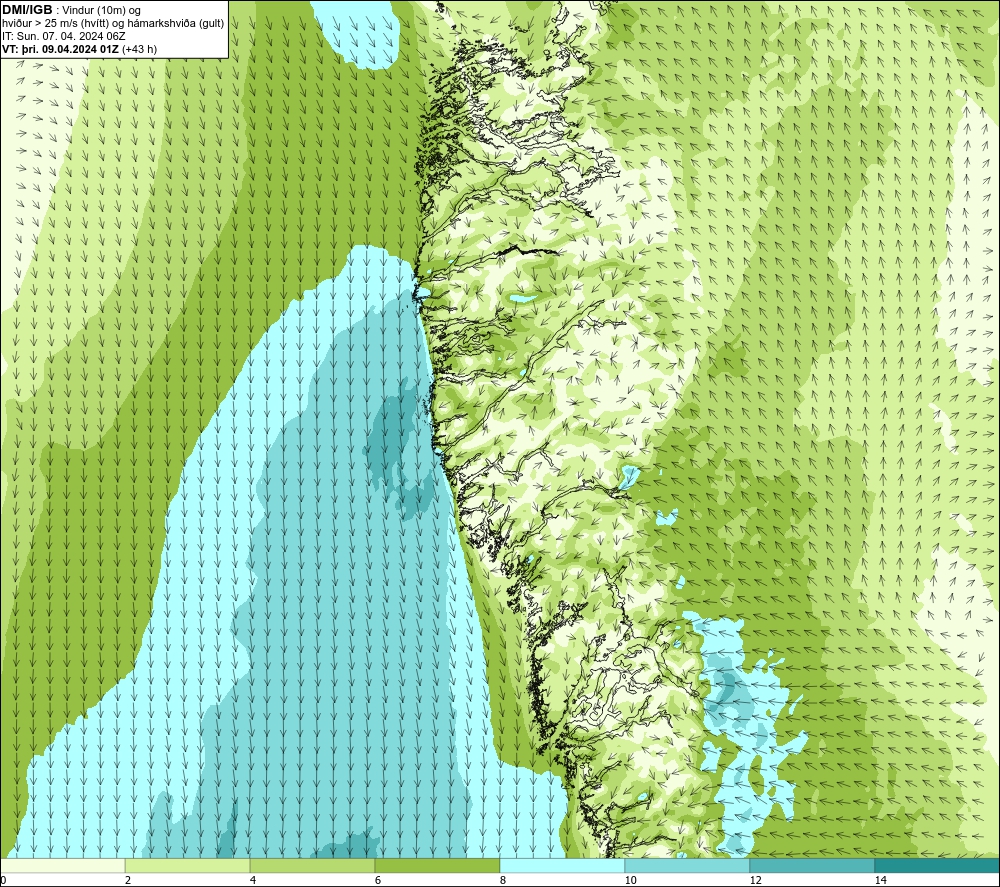The image size is (1000, 887).
Task: Click the '(+43 h)' forecast offset text
Action: (139, 49)
